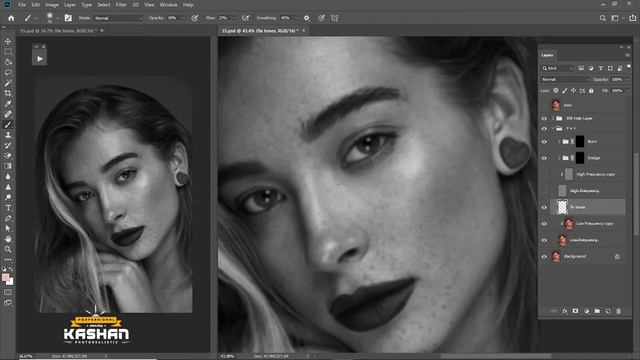
Task: Hide the Background layer
Action: [x=544, y=257]
